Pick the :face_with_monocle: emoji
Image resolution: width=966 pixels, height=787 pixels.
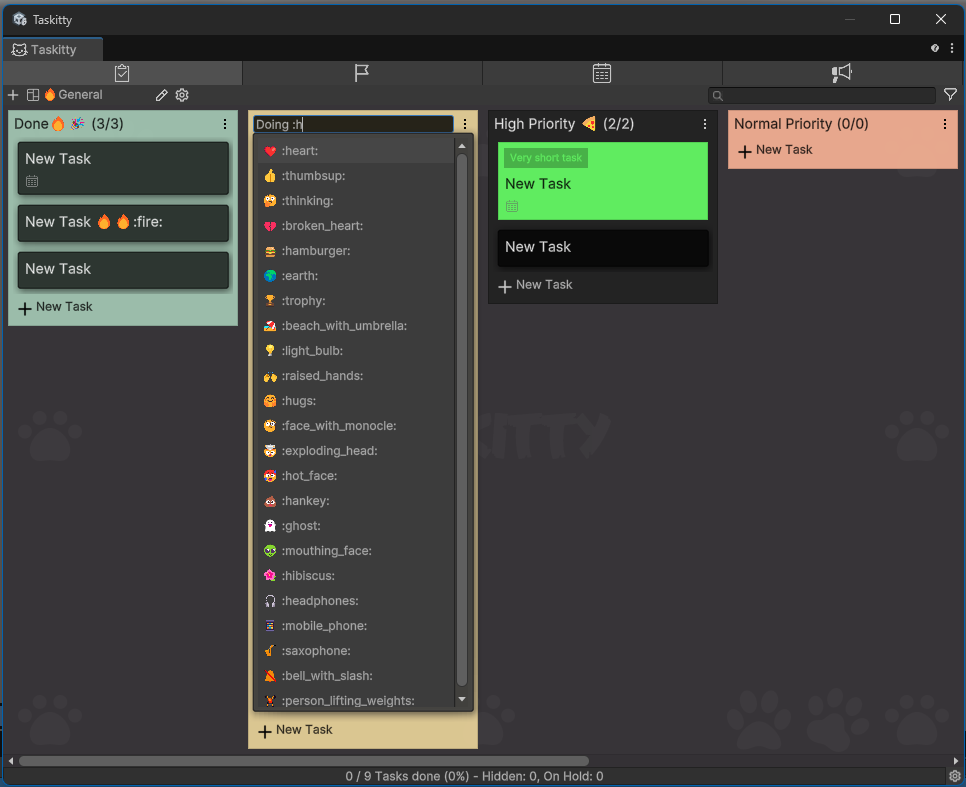pos(354,426)
